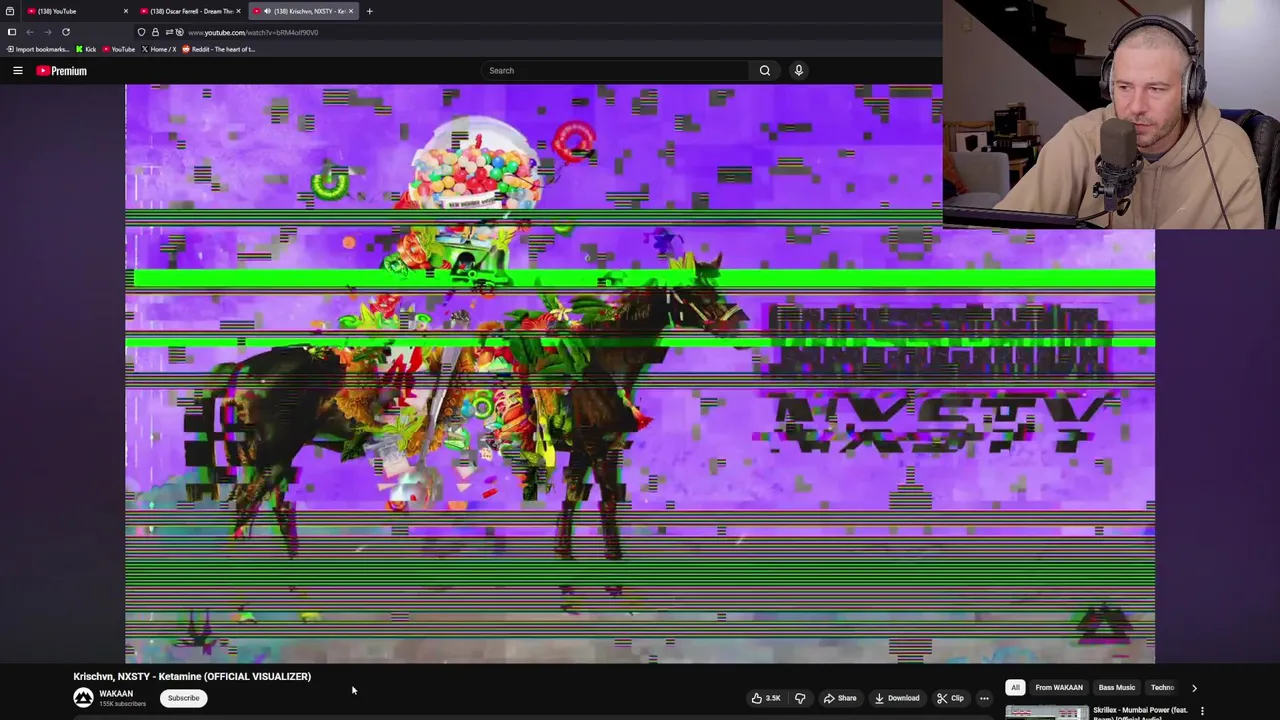Open the Skrillex Mumbai Power thumbnail

[x=1047, y=713]
